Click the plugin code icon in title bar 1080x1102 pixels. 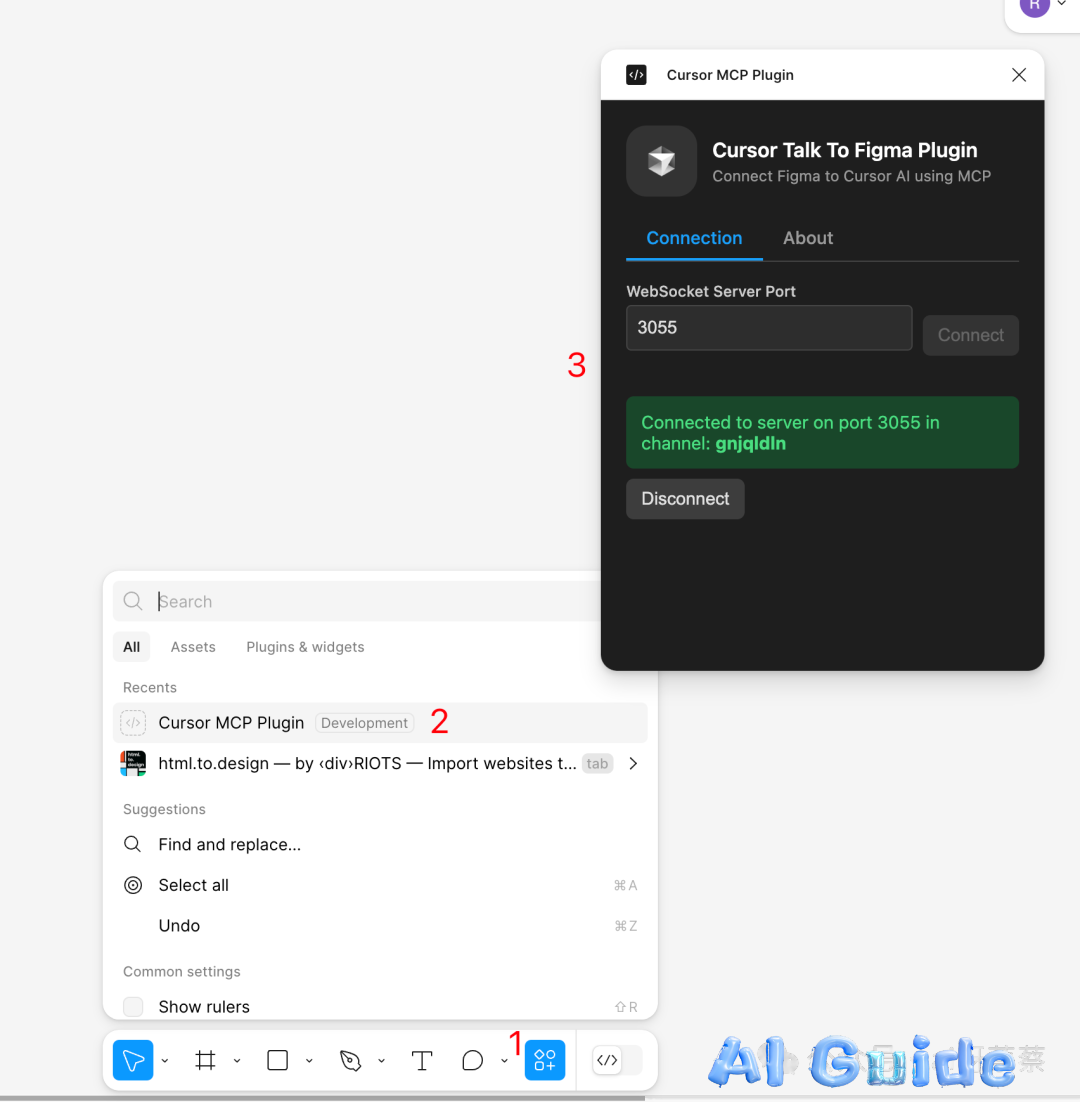pos(636,74)
